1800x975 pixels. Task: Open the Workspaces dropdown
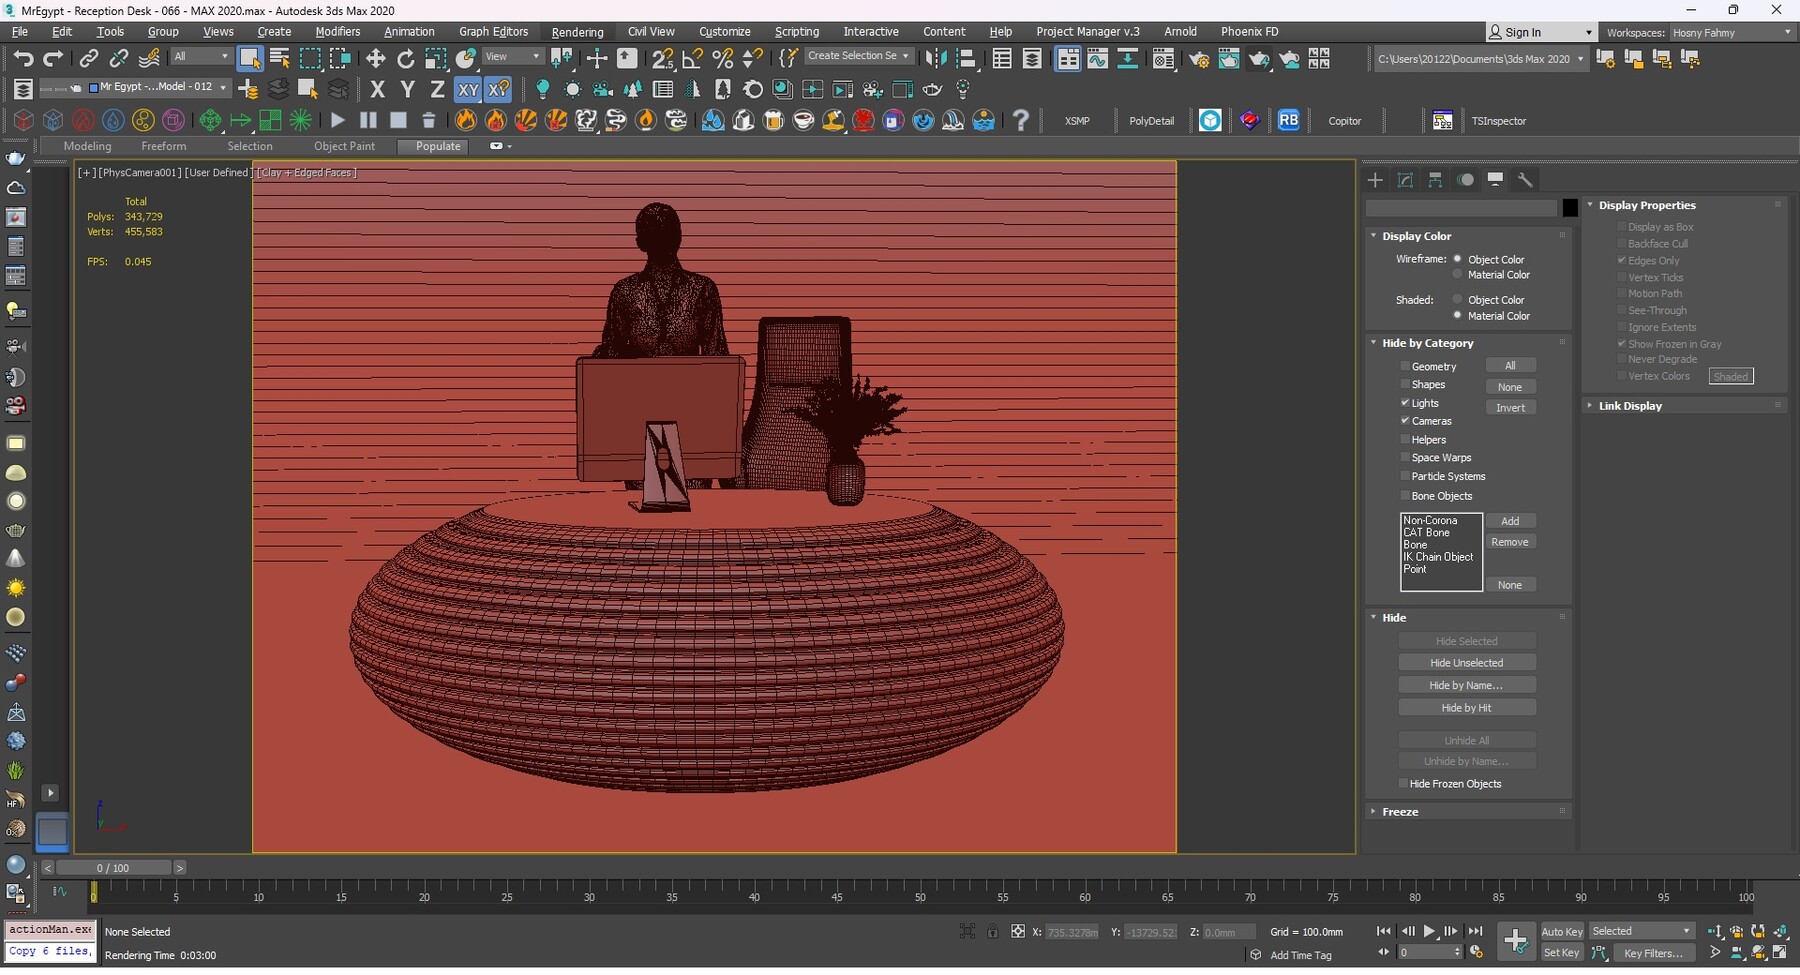tap(1732, 33)
